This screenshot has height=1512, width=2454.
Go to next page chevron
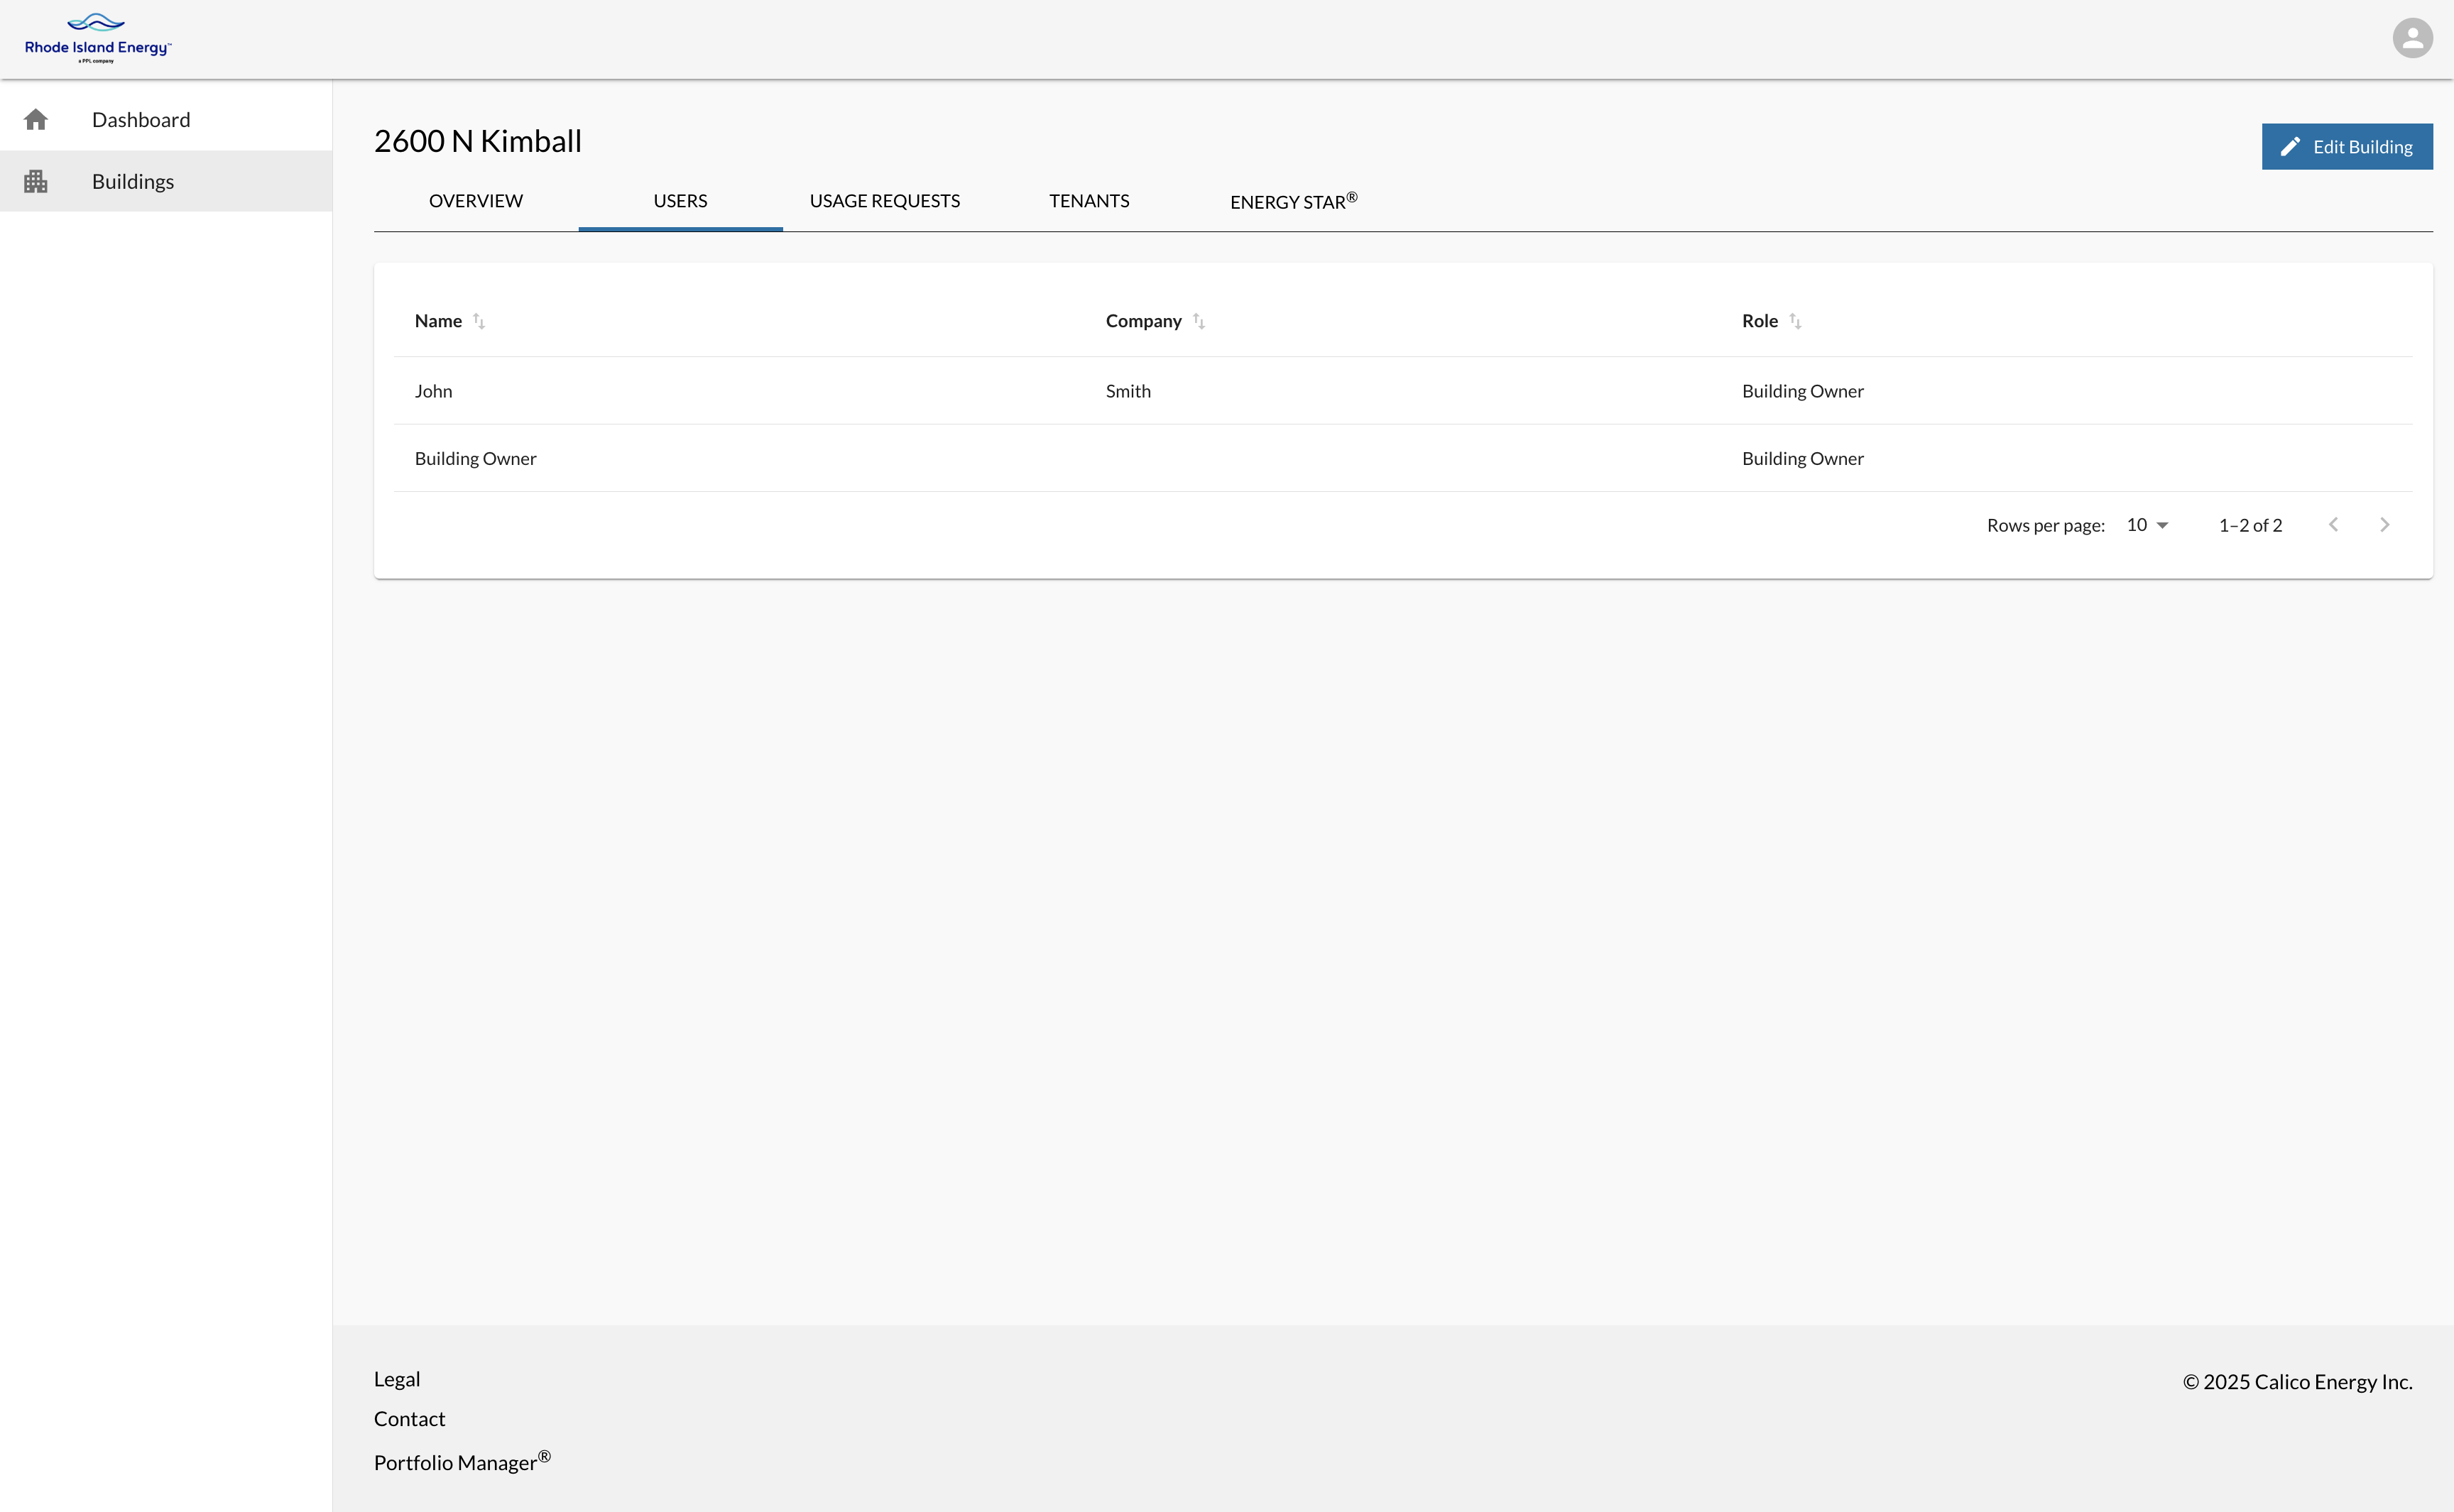click(2384, 525)
